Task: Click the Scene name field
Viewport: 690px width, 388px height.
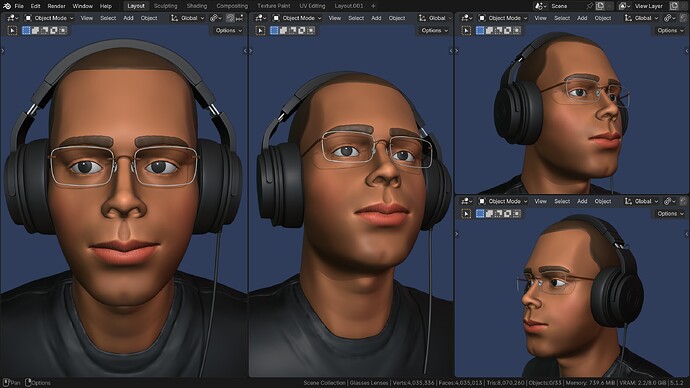Action: [x=567, y=6]
